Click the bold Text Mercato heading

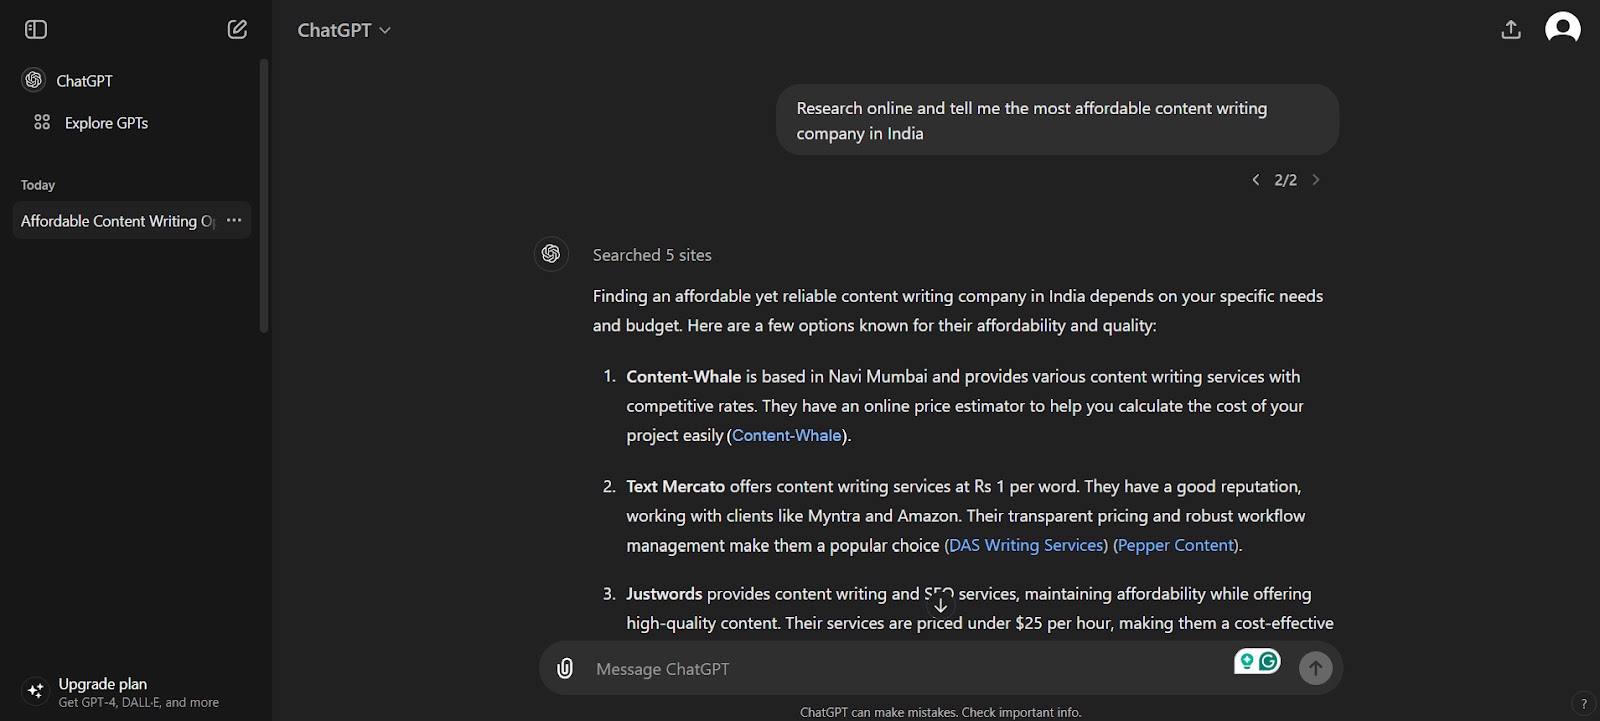675,487
